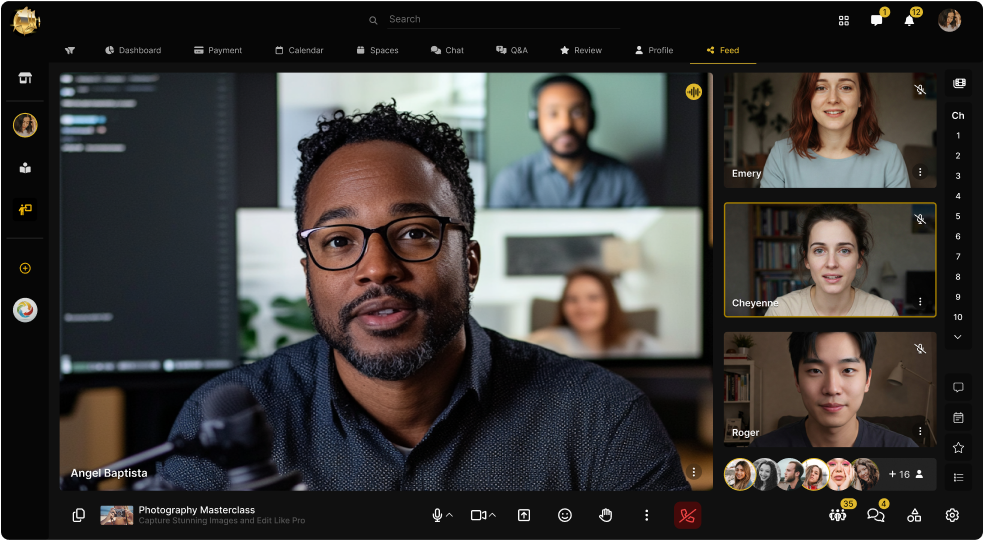The width and height of the screenshot is (984, 541).
Task: Open the Chat tab
Action: point(447,50)
